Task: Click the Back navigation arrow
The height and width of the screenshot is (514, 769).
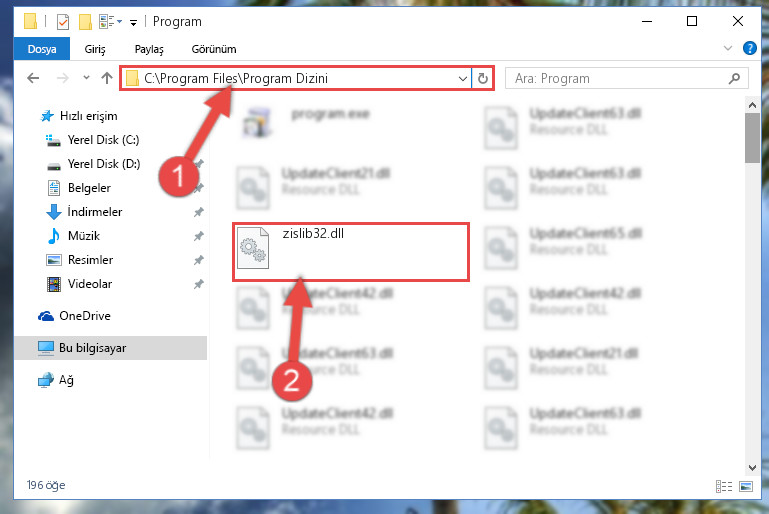Action: click(33, 78)
